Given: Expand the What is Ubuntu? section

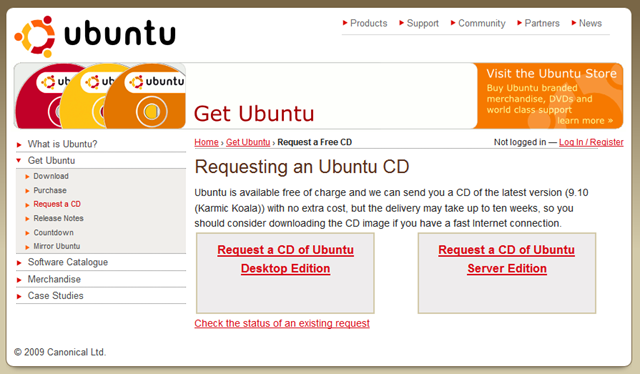Looking at the screenshot, I should (x=62, y=144).
